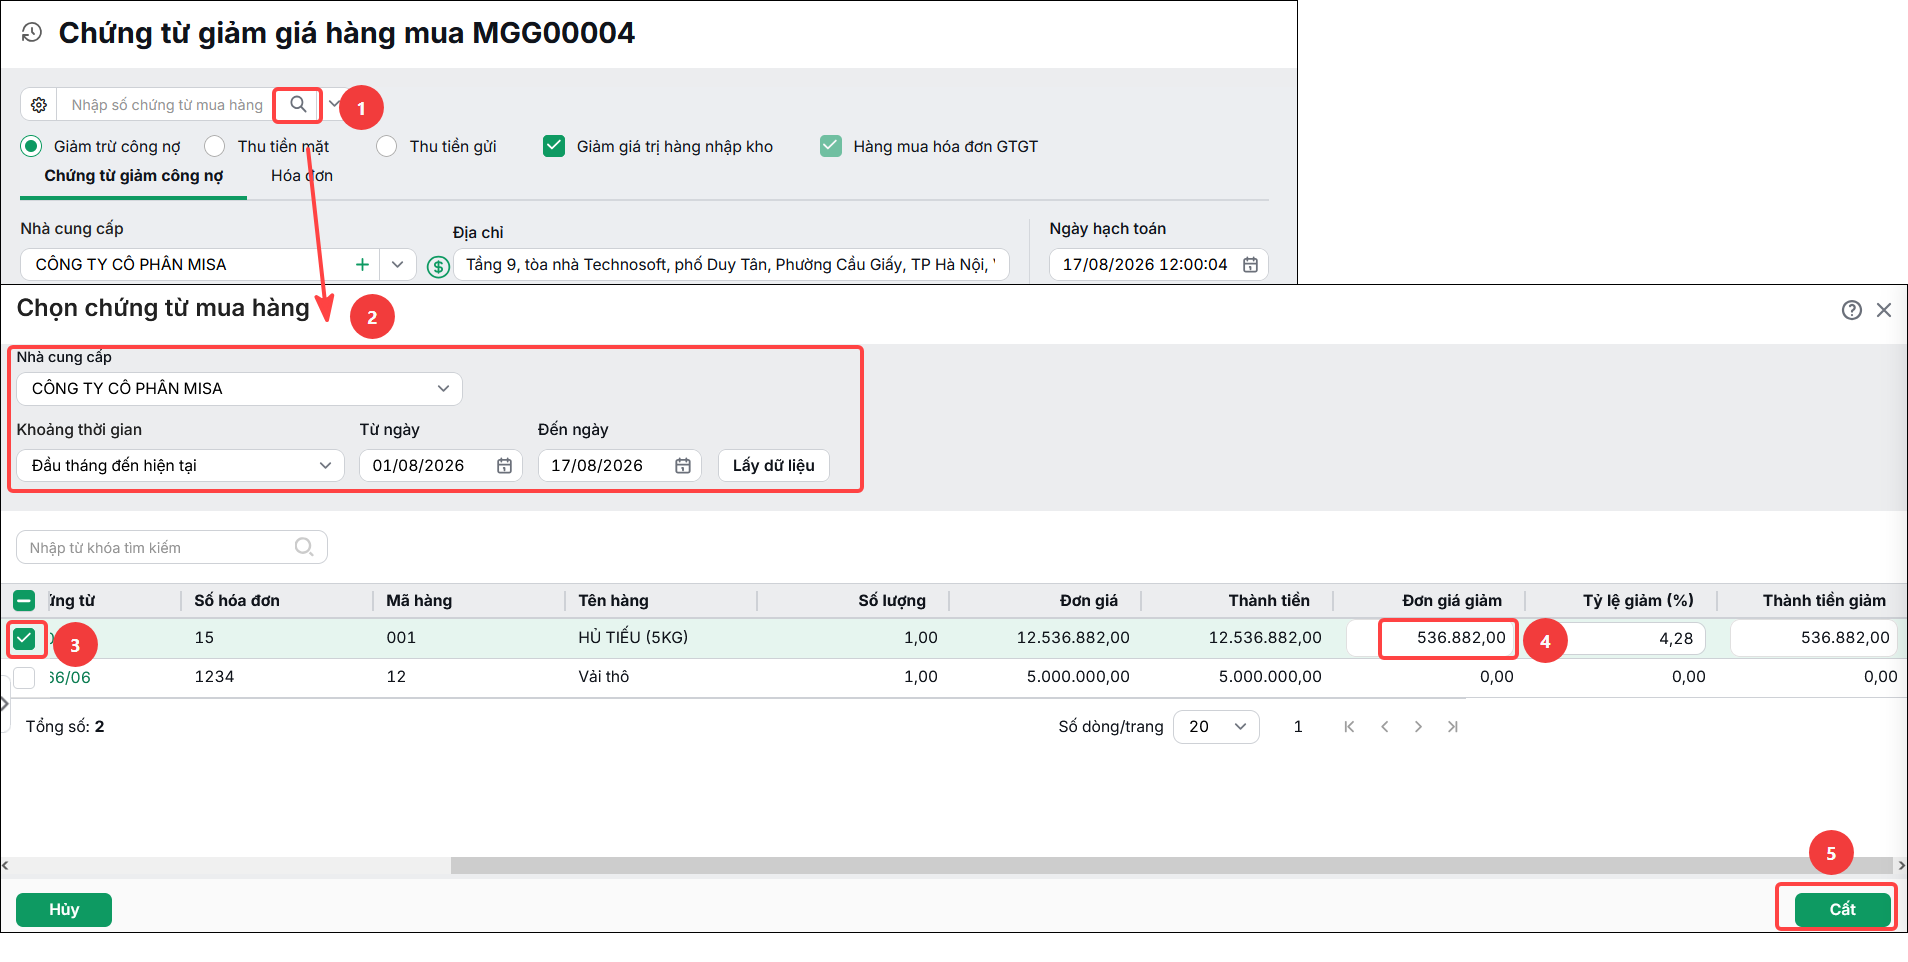Click the Nhập số chứng từ mua hàng field
The image size is (1908, 962).
[167, 105]
